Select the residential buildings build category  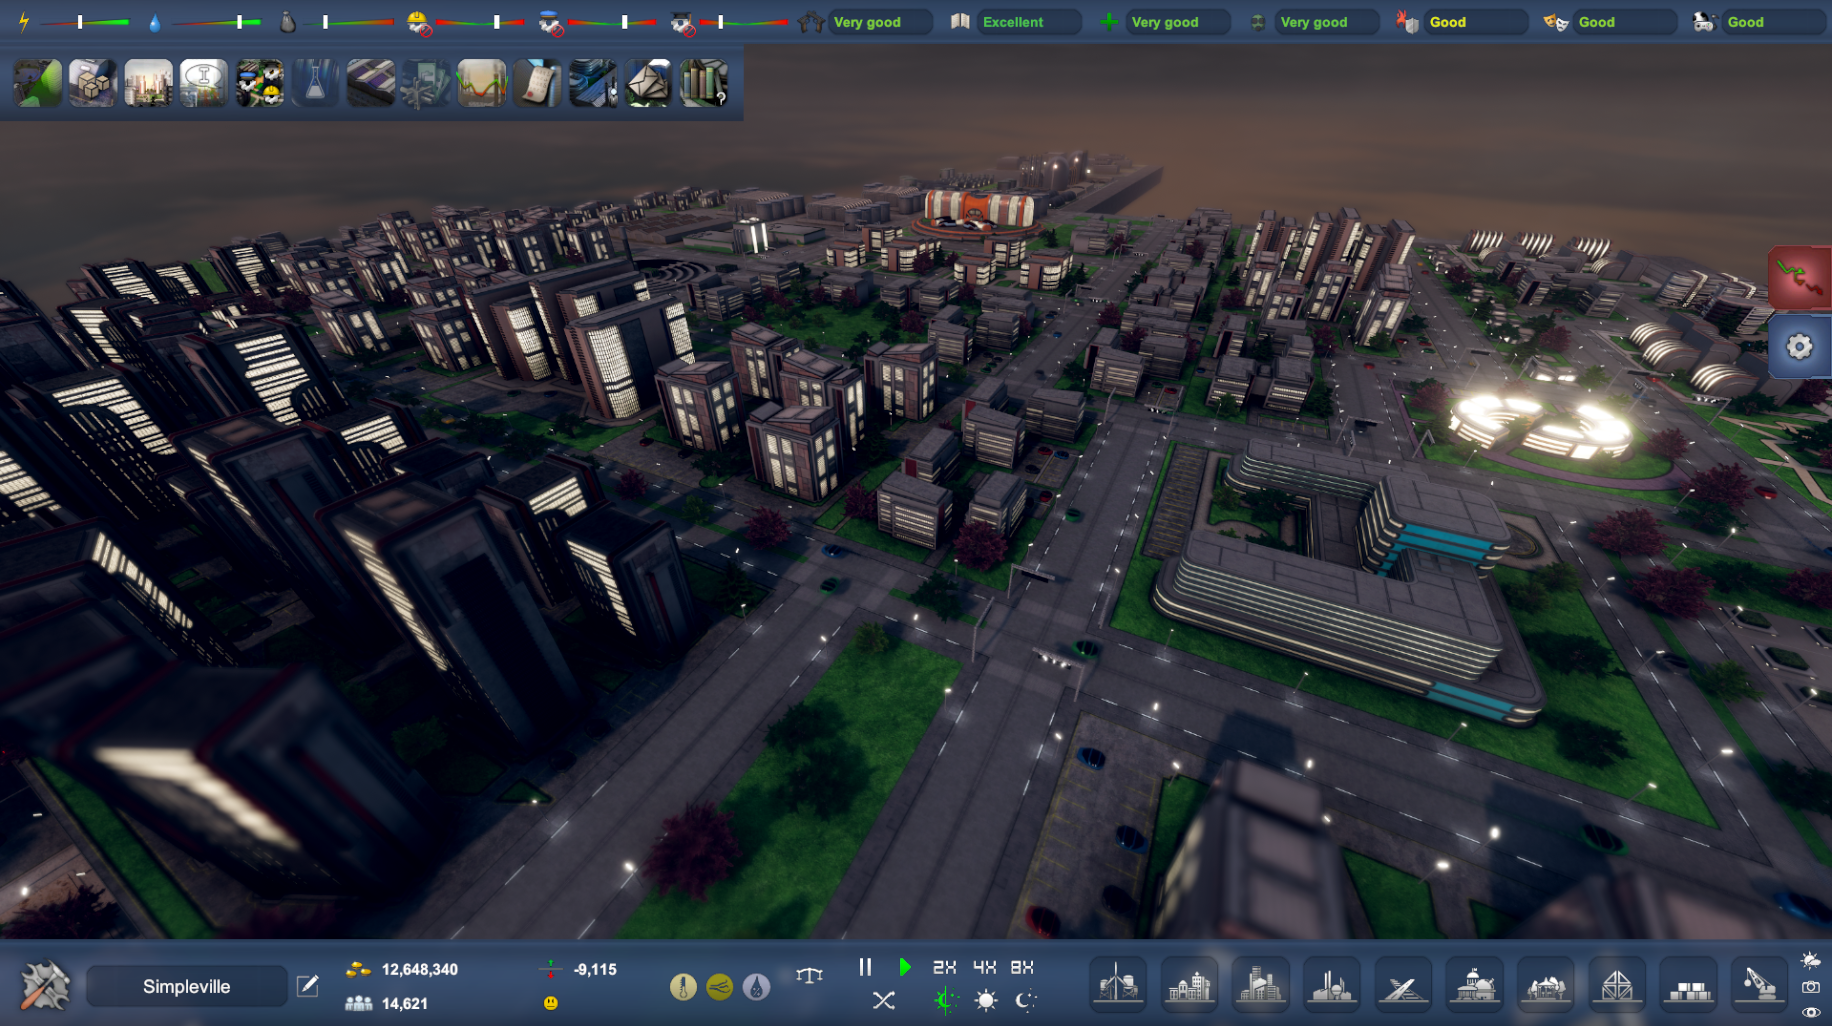pyautogui.click(x=1189, y=984)
